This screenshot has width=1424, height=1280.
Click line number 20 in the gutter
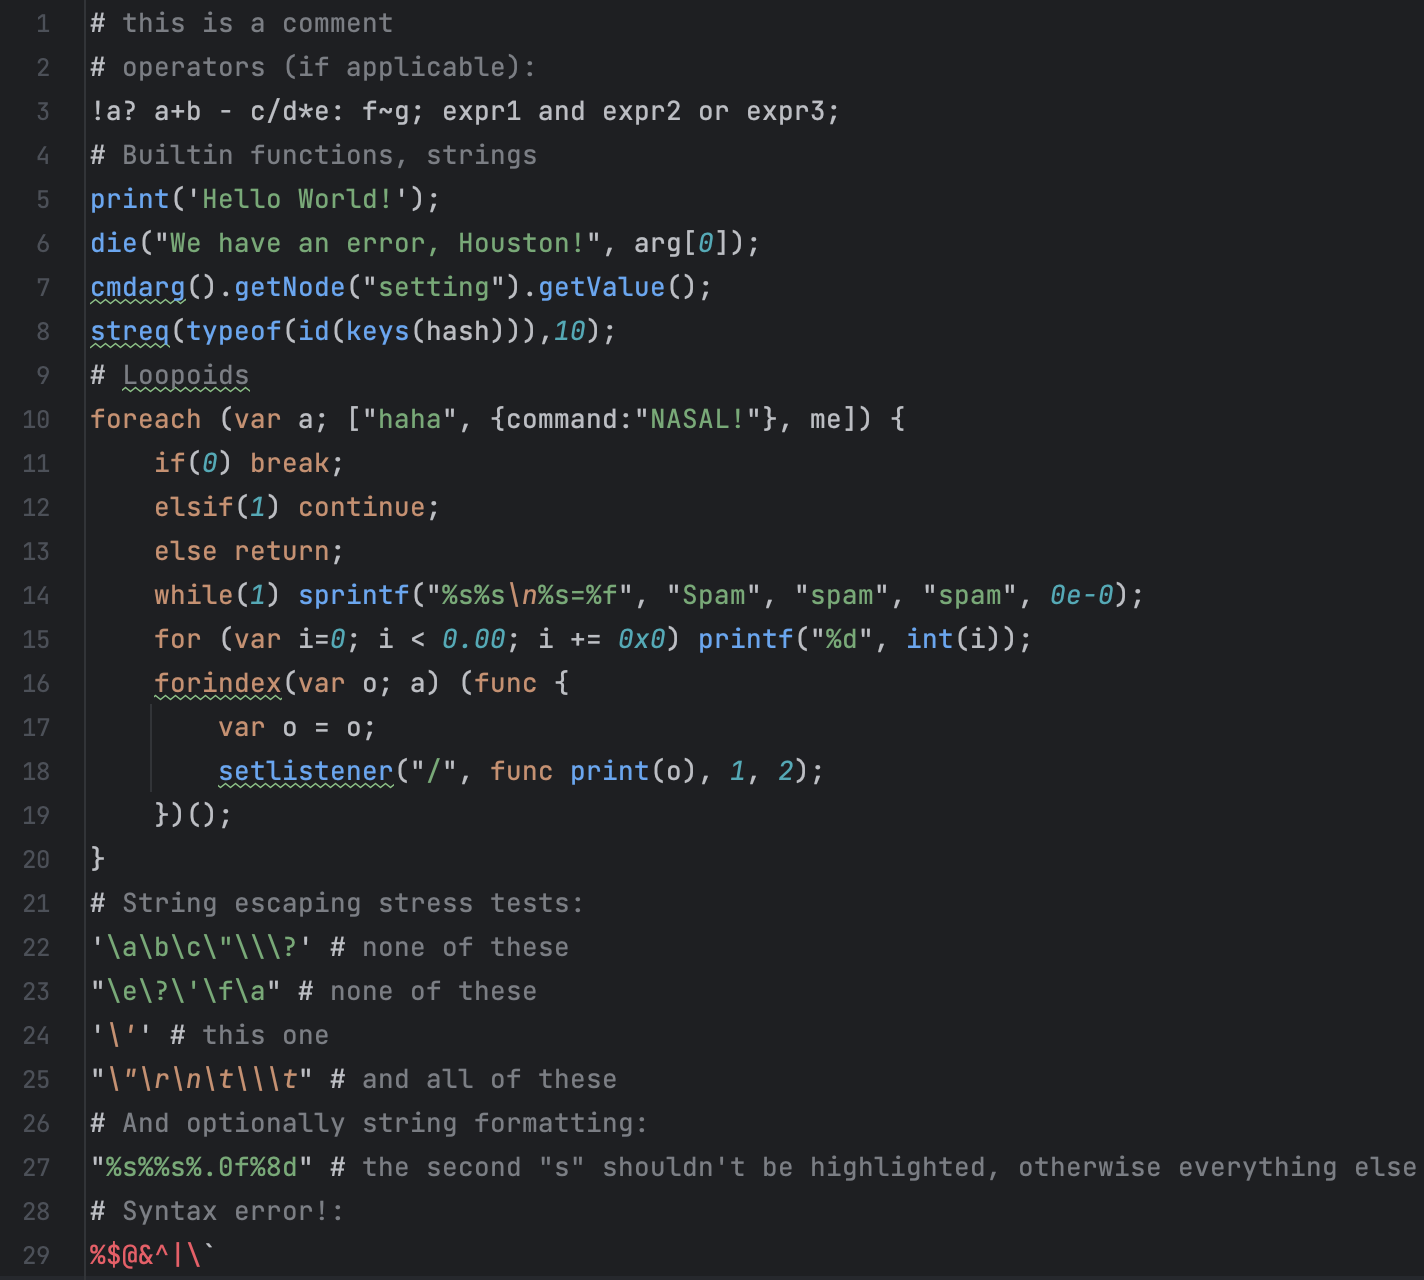[36, 859]
